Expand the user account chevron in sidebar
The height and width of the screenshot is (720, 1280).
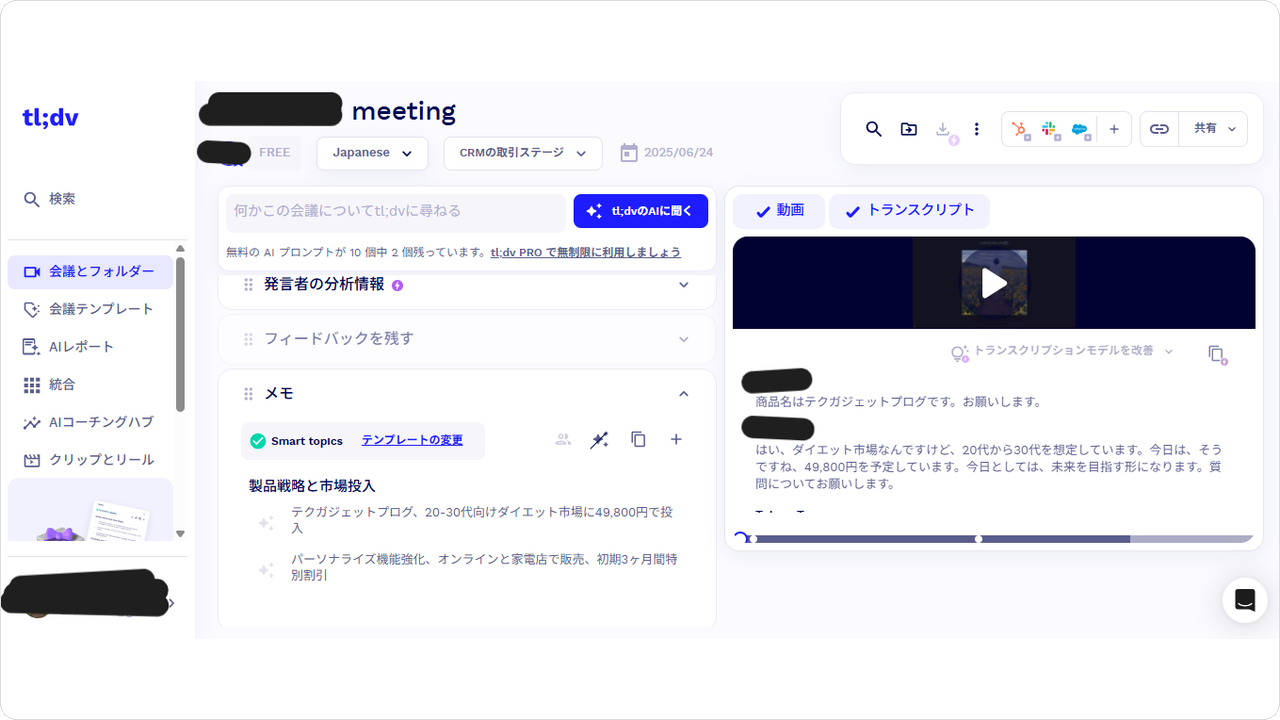171,603
